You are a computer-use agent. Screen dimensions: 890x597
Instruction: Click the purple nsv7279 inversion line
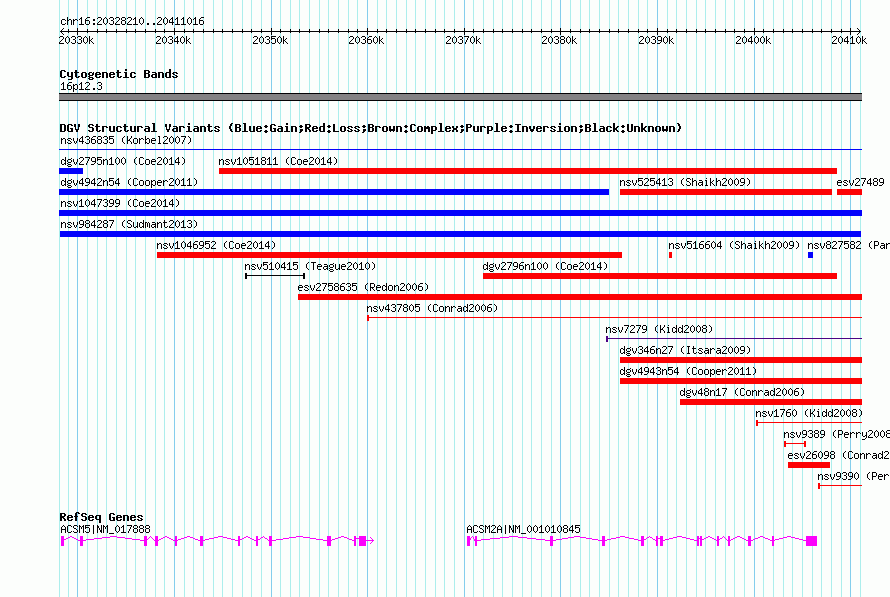tap(734, 339)
